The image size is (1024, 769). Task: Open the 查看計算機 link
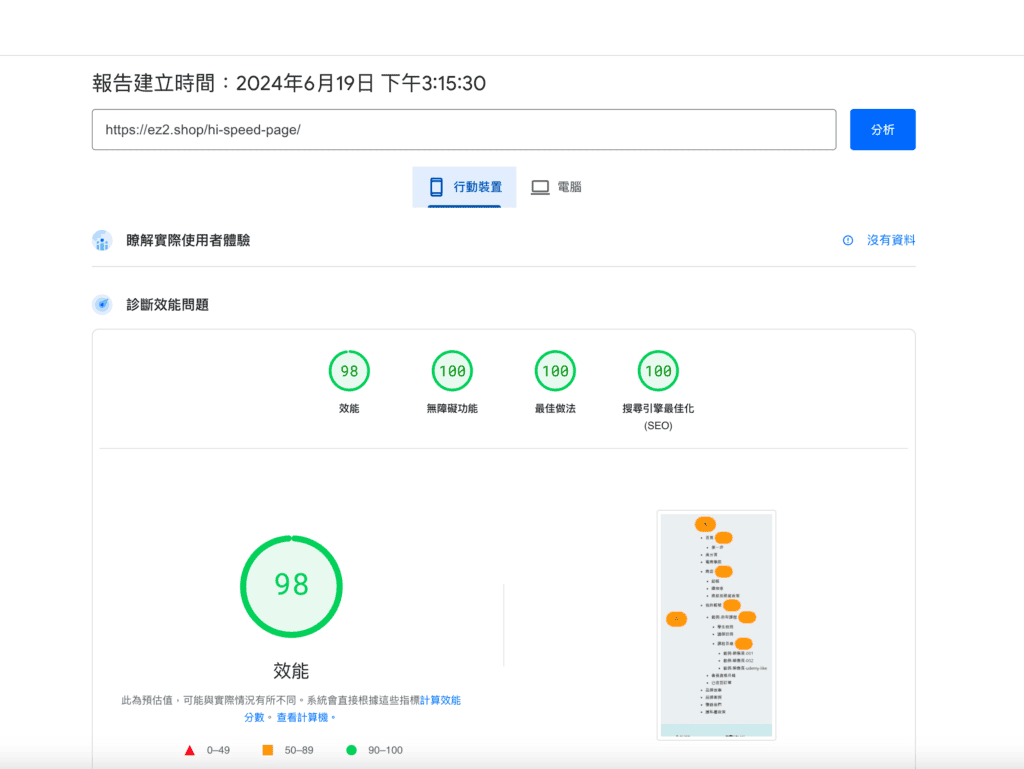[304, 717]
